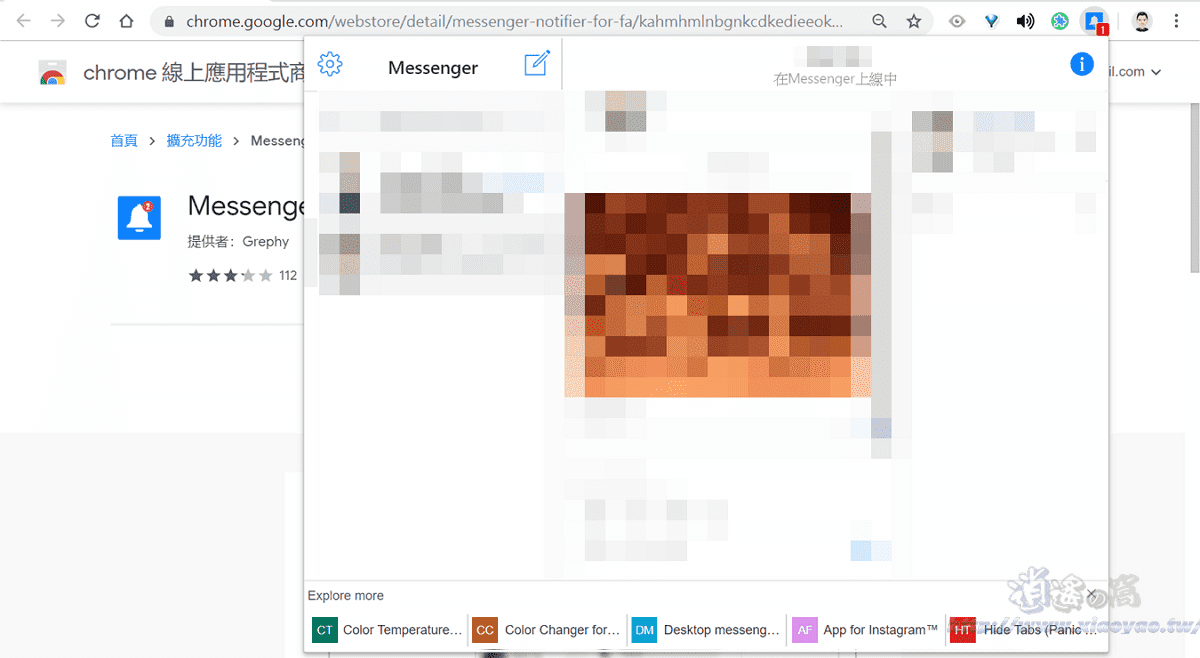Image resolution: width=1200 pixels, height=658 pixels.
Task: Click the Explore more label
Action: [346, 595]
